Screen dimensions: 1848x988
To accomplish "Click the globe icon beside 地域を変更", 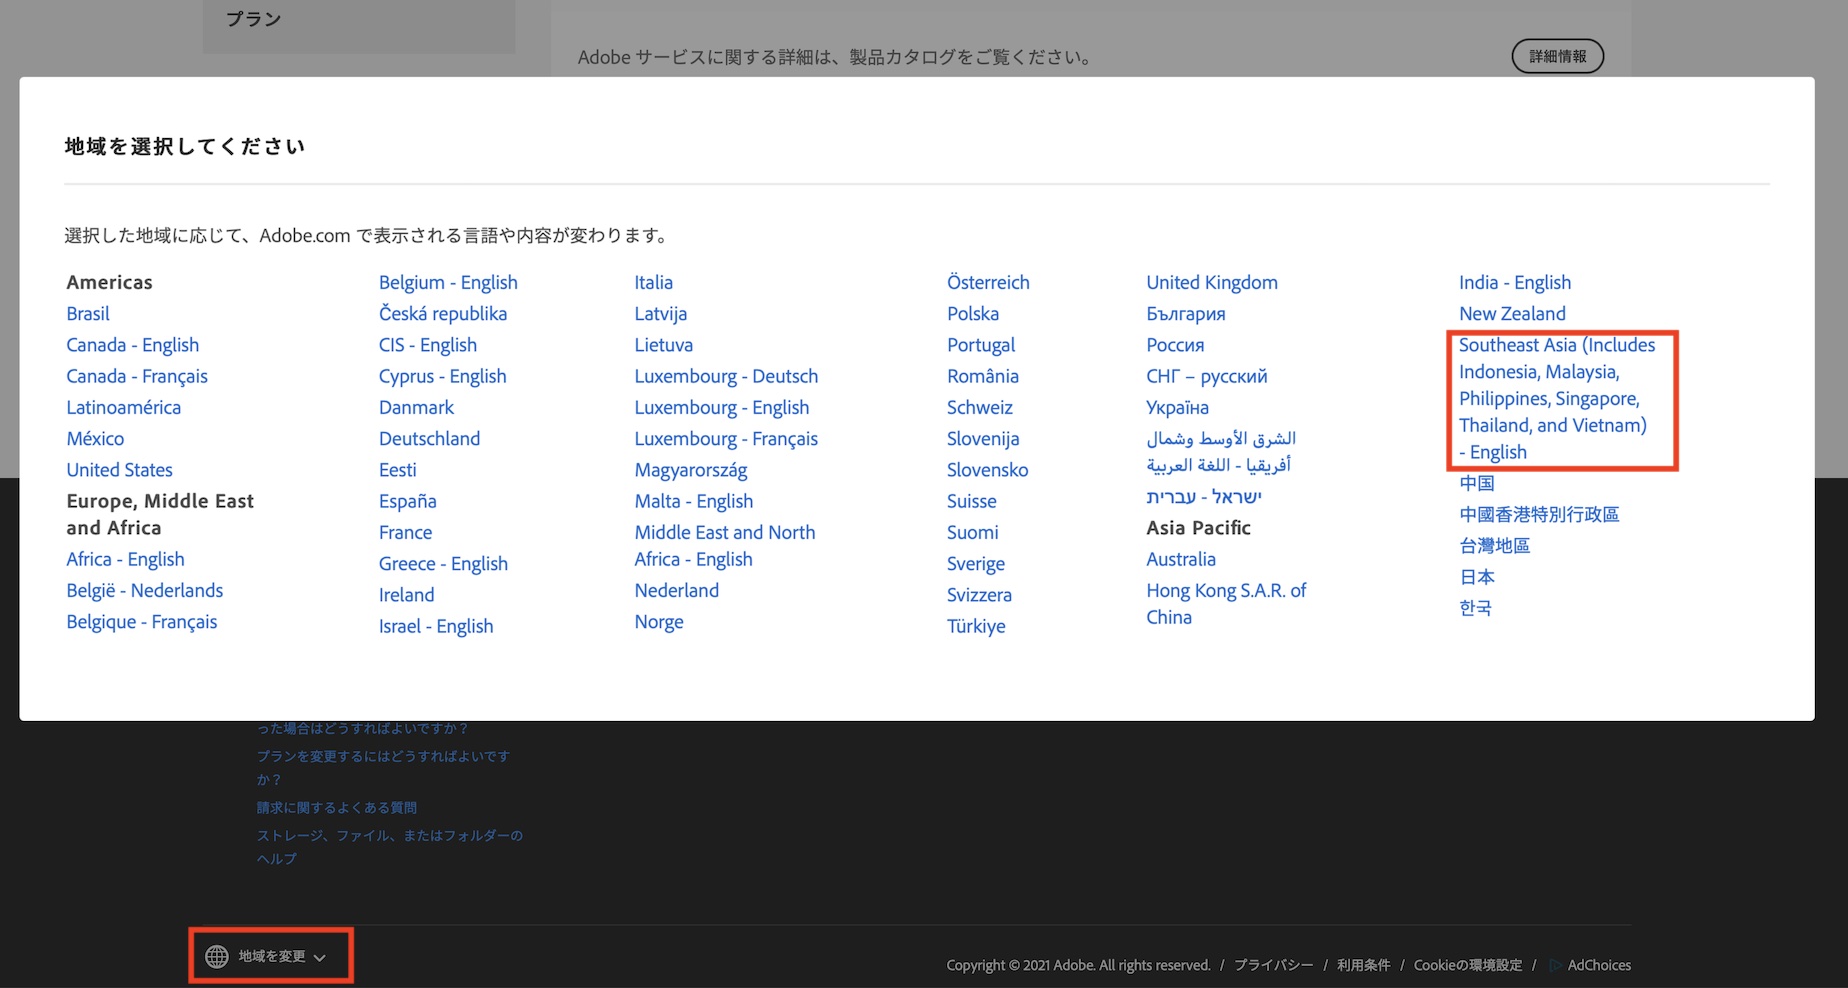I will (216, 957).
